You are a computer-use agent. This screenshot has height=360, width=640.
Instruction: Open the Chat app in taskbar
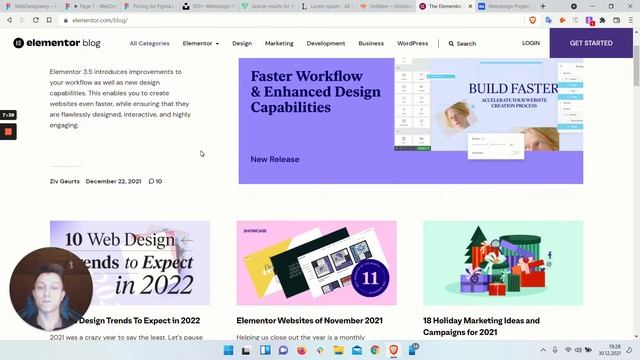pos(283,350)
